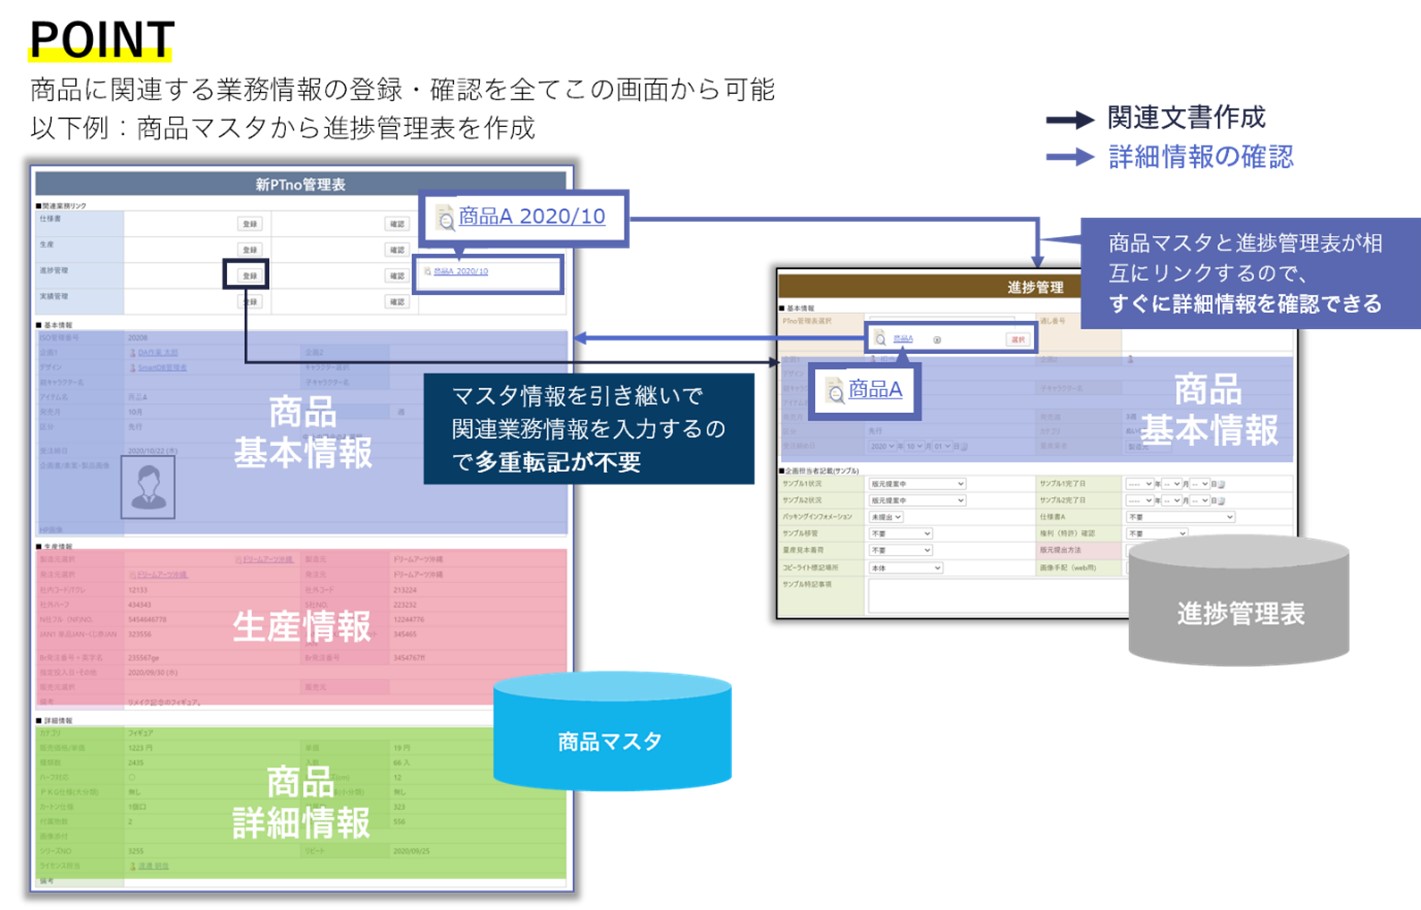This screenshot has height=910, width=1421.
Task: Click 販売価格 value 1223 円
Action: 140,748
